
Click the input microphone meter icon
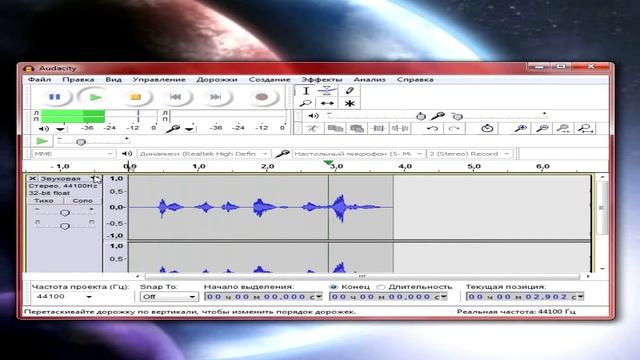pyautogui.click(x=173, y=129)
